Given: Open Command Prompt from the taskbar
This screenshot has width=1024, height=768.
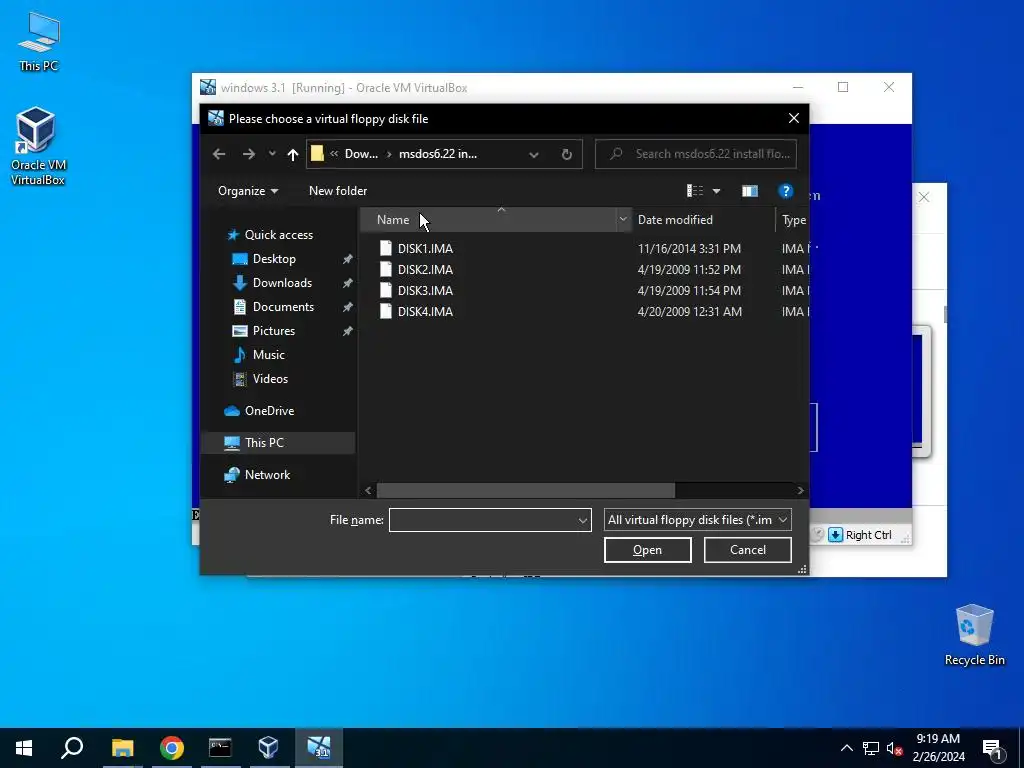Looking at the screenshot, I should point(220,748).
